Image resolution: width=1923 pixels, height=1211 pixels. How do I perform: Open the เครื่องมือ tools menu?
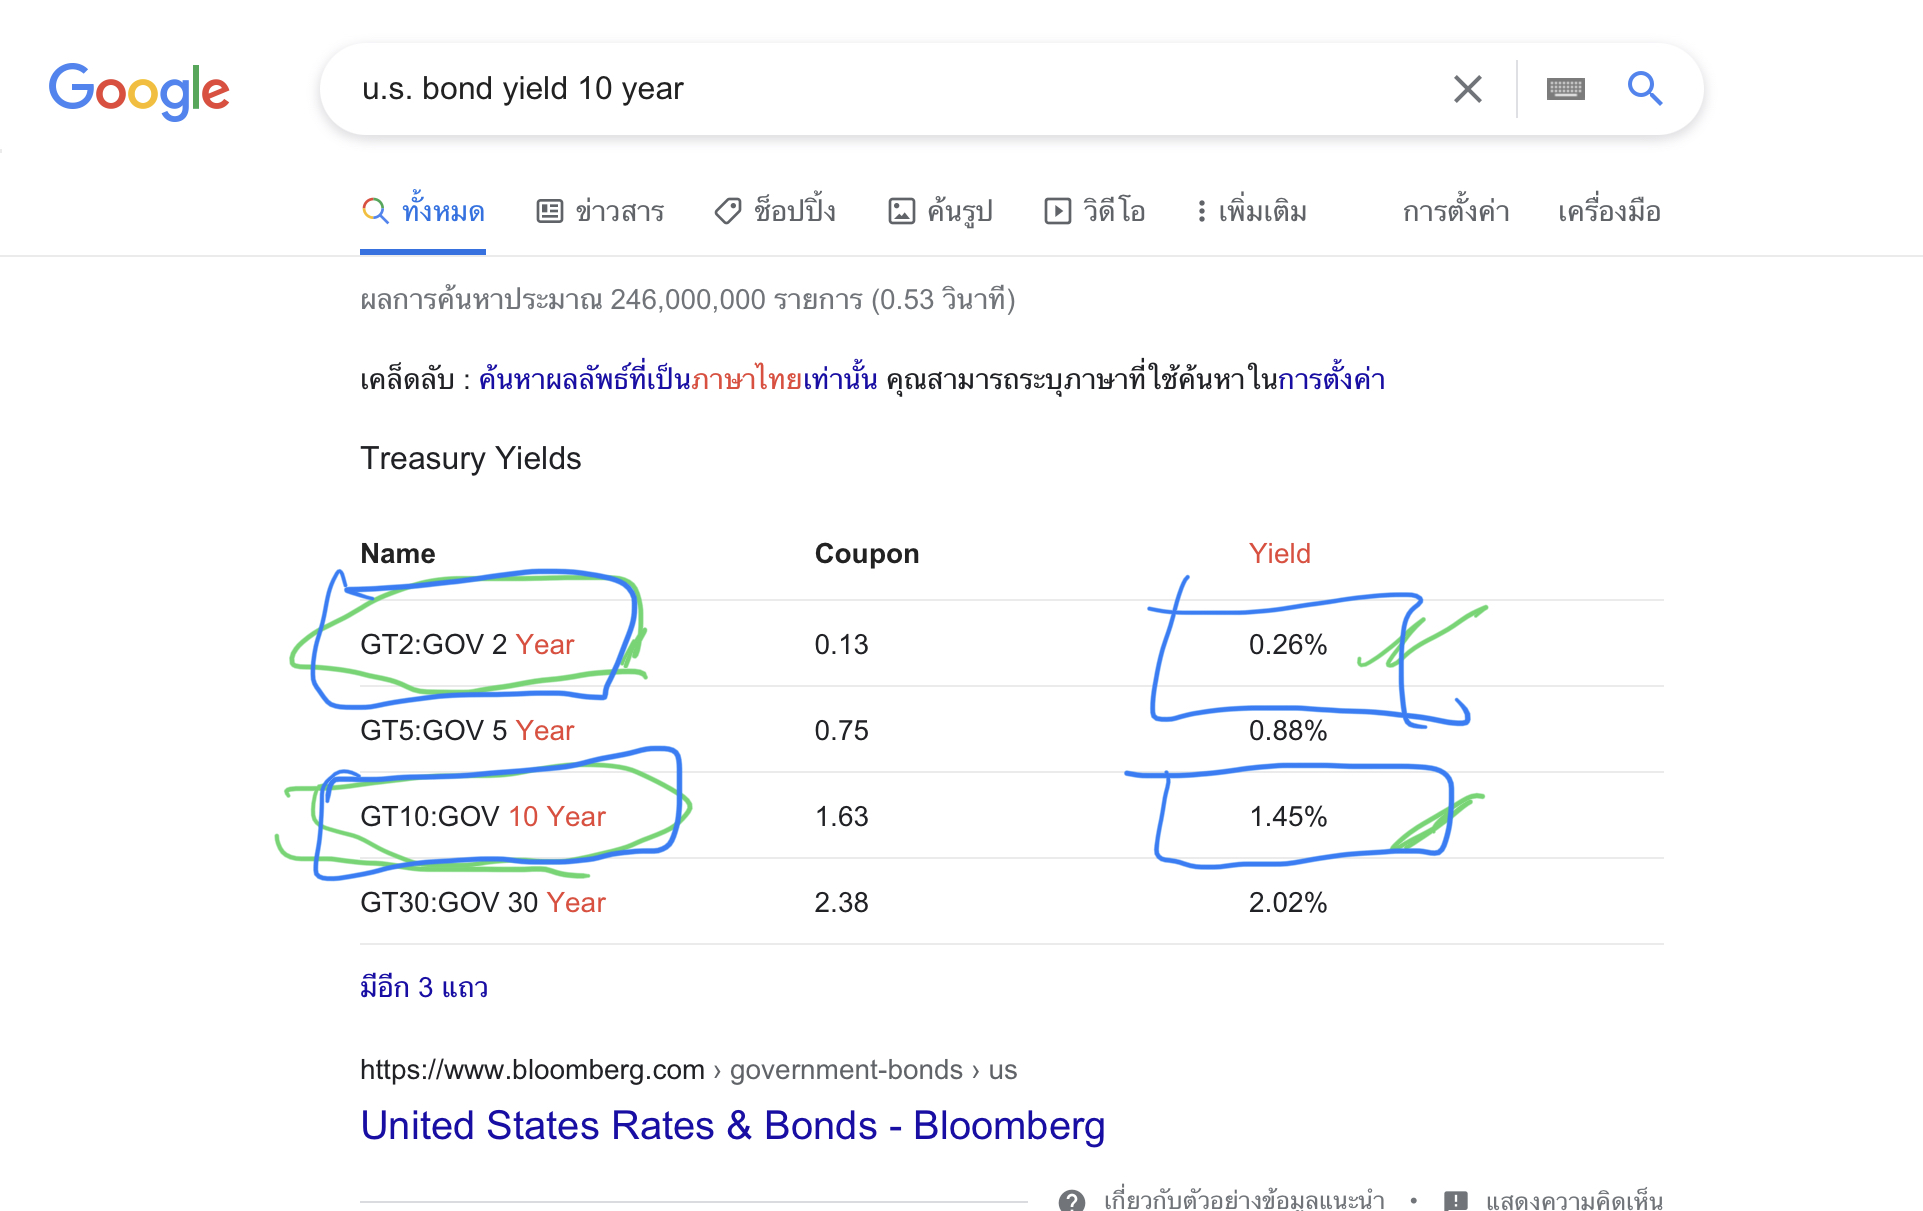coord(1609,211)
